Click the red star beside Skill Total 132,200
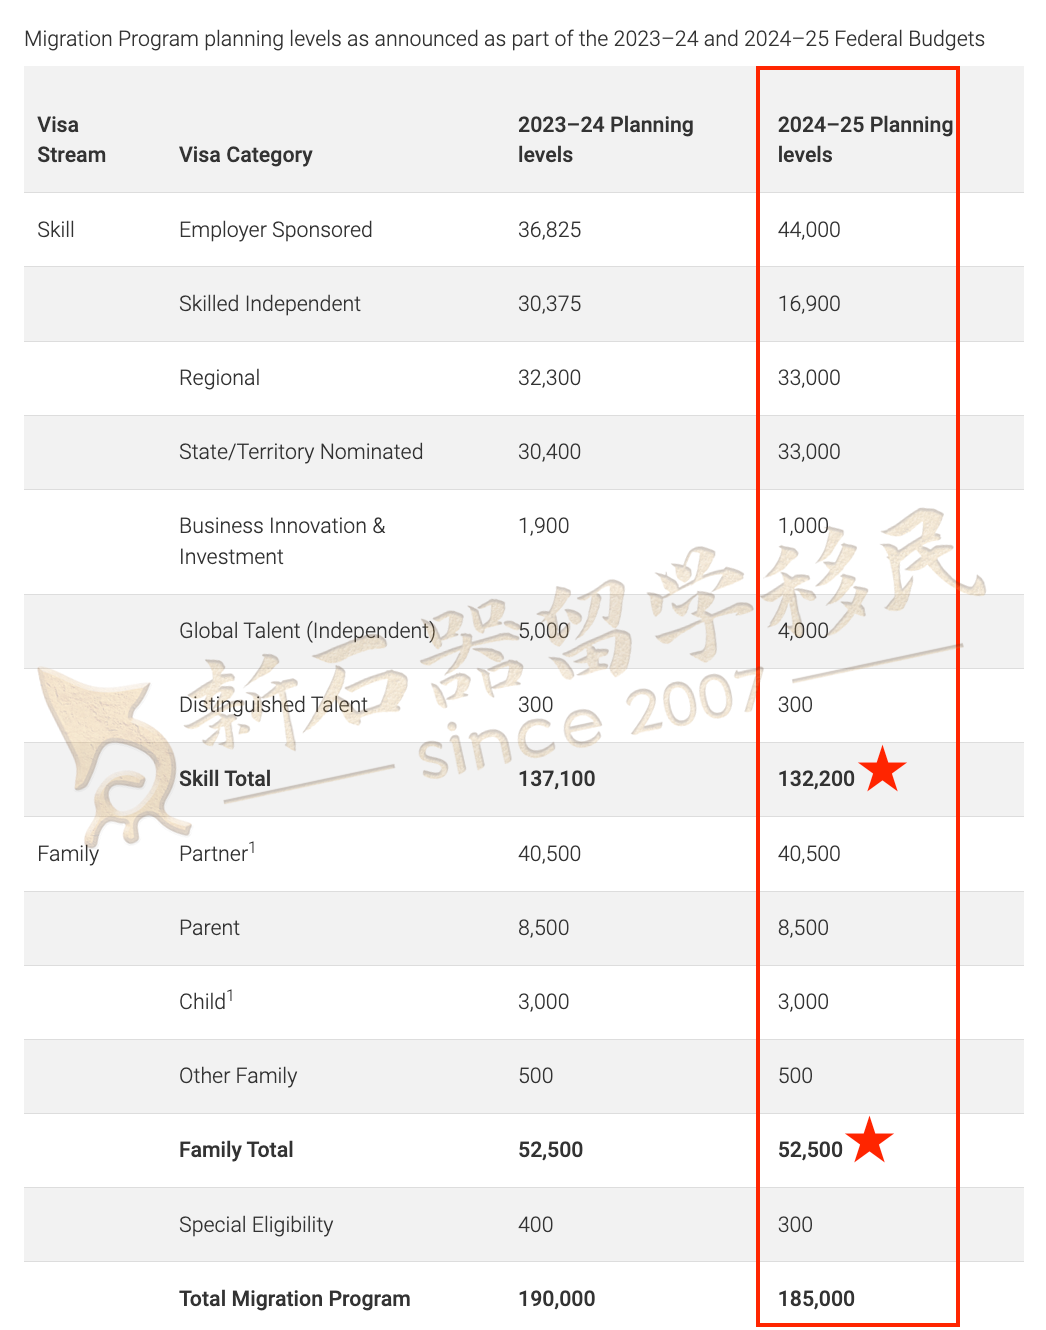Viewport: 1046px width, 1330px height. pos(882,770)
